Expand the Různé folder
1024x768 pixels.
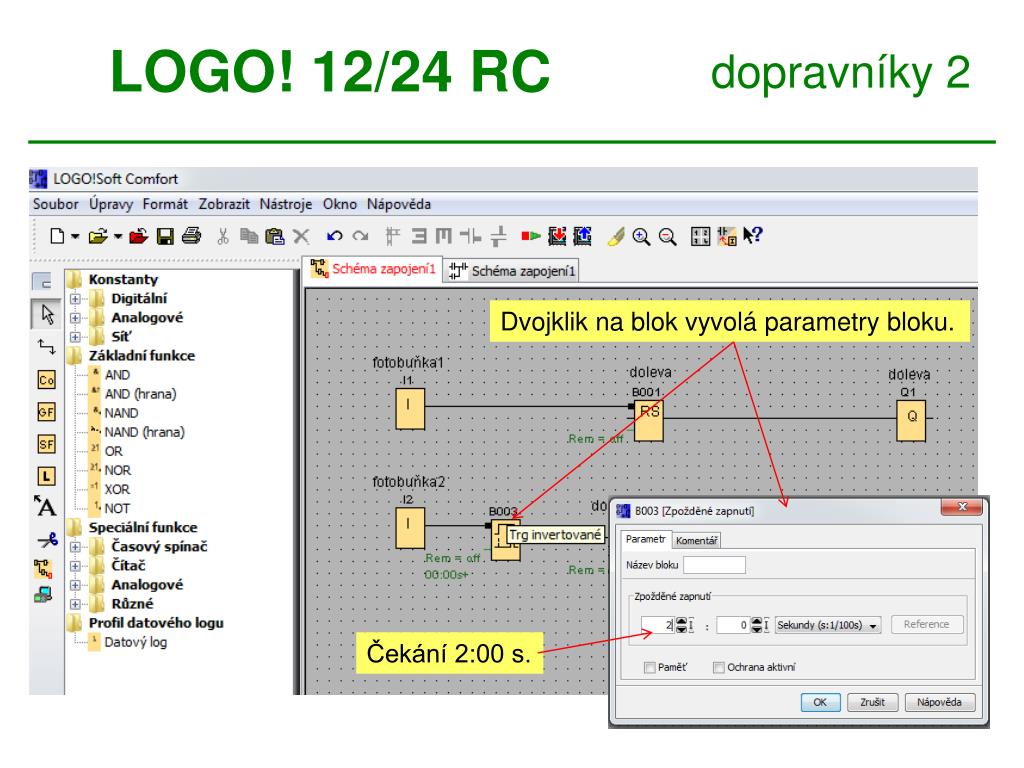coord(75,604)
